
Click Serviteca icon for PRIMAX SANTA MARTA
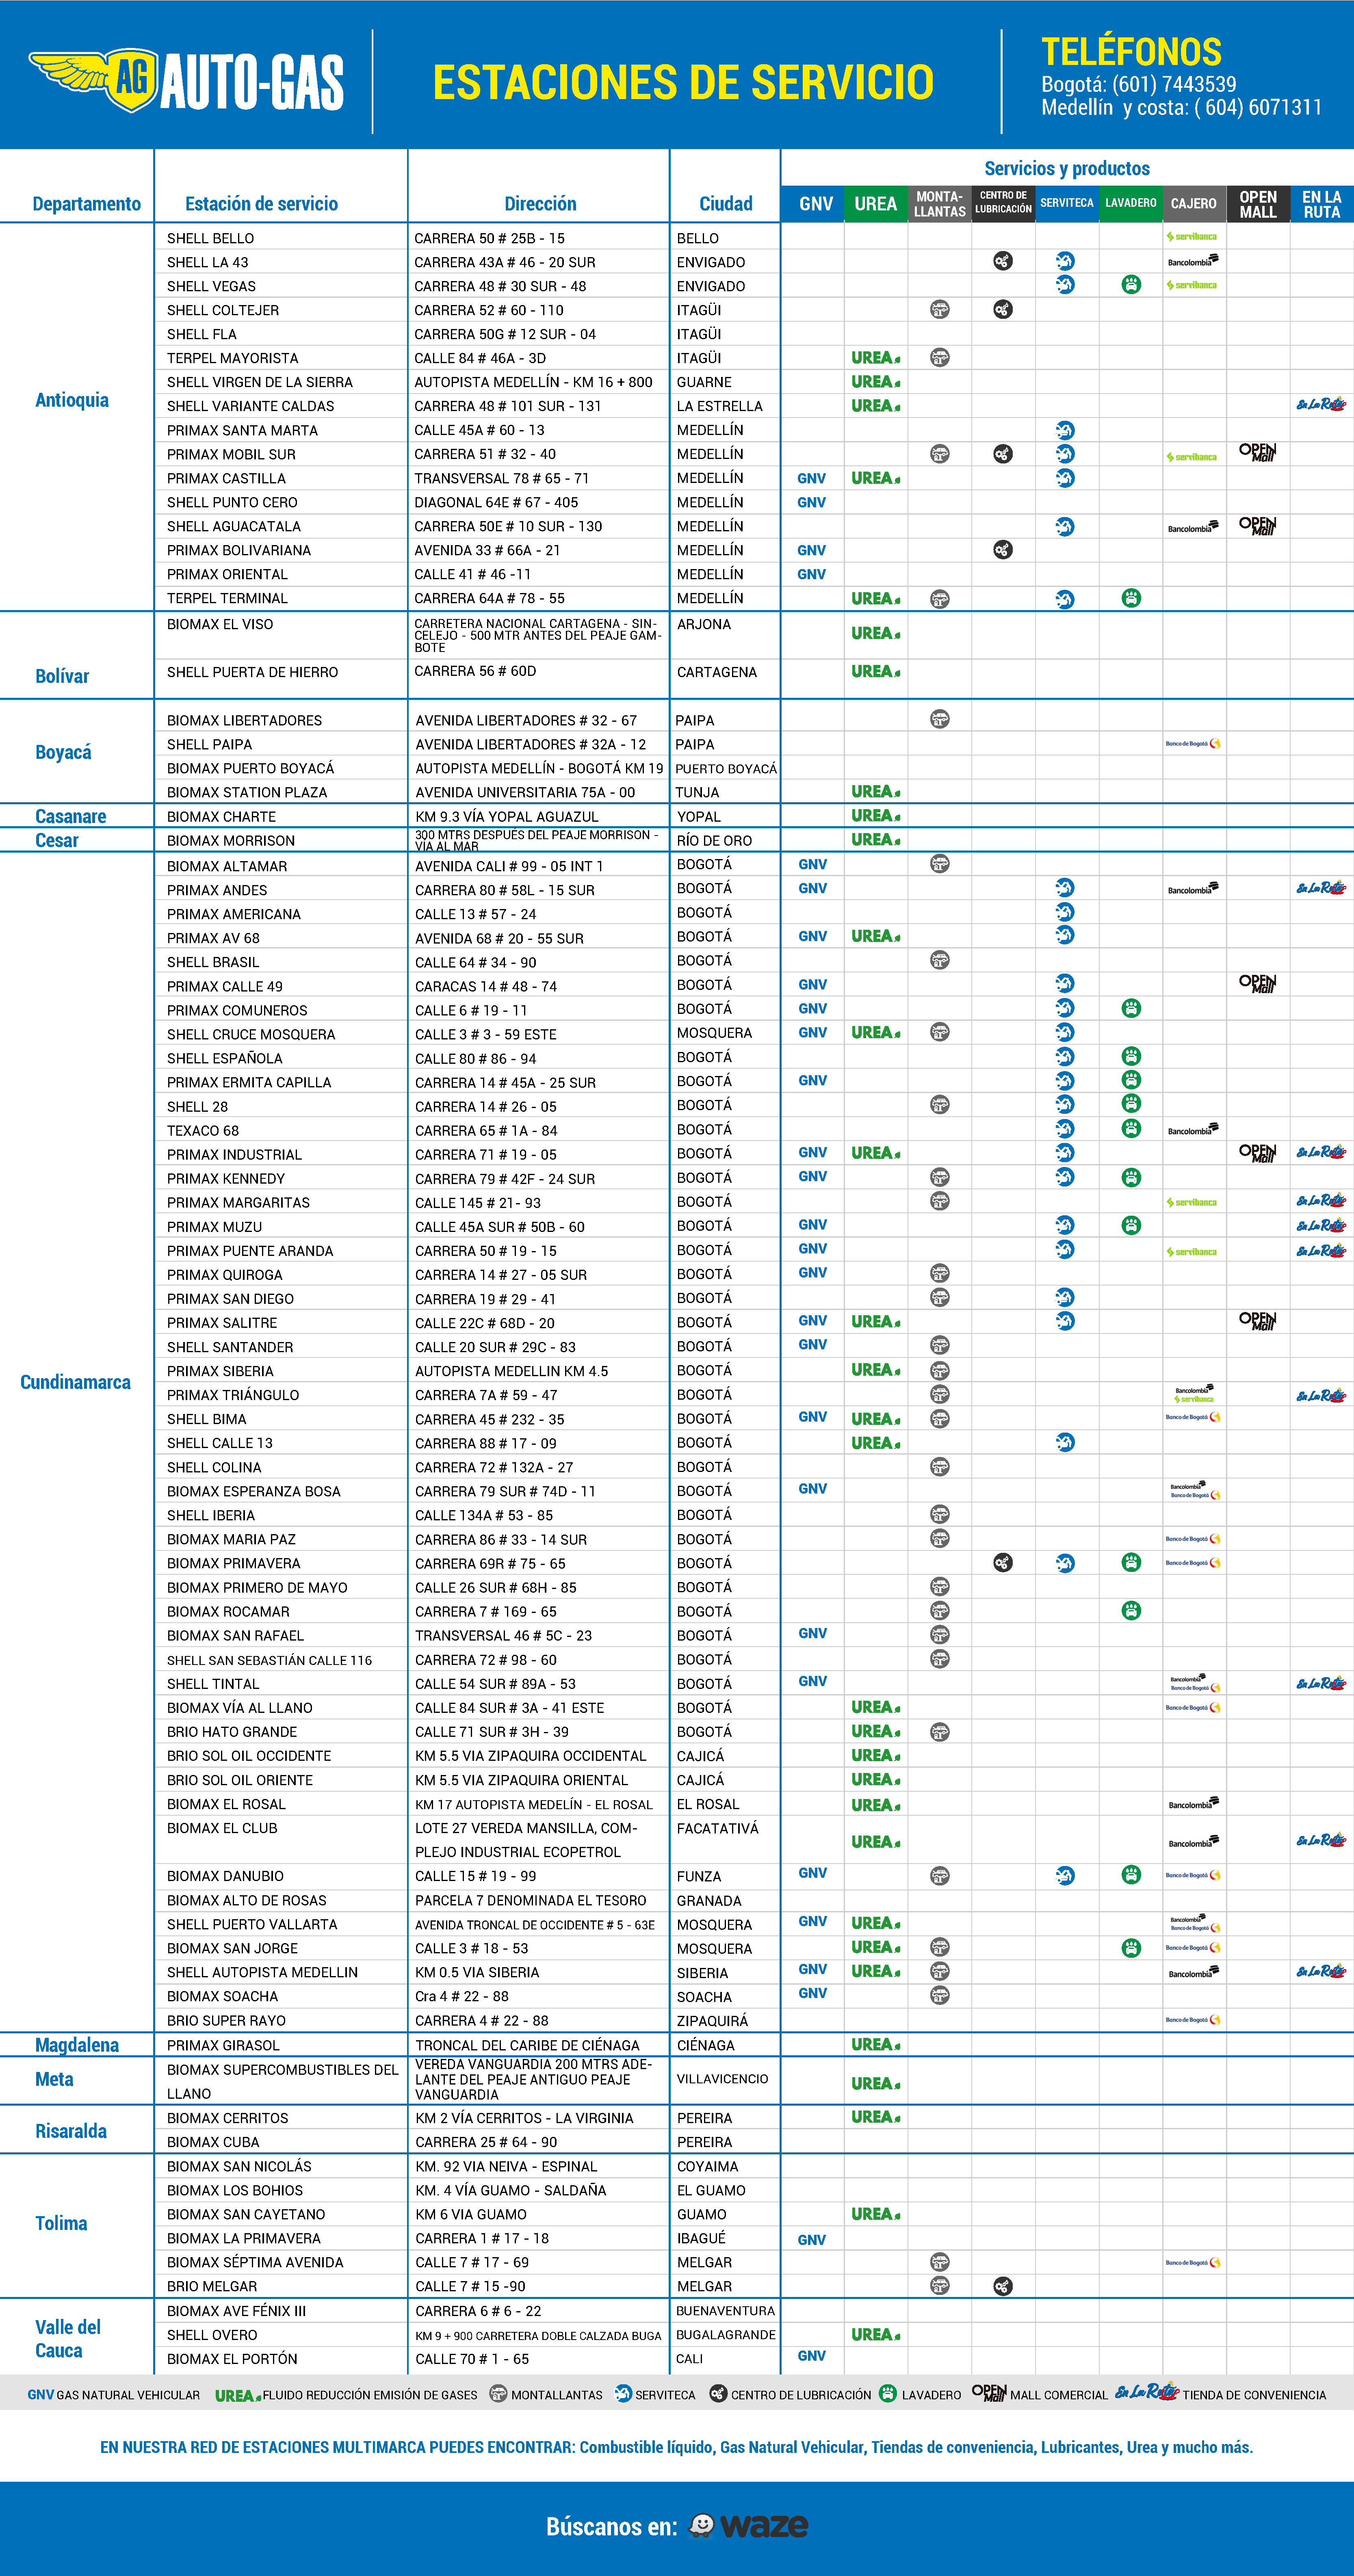tap(1065, 430)
